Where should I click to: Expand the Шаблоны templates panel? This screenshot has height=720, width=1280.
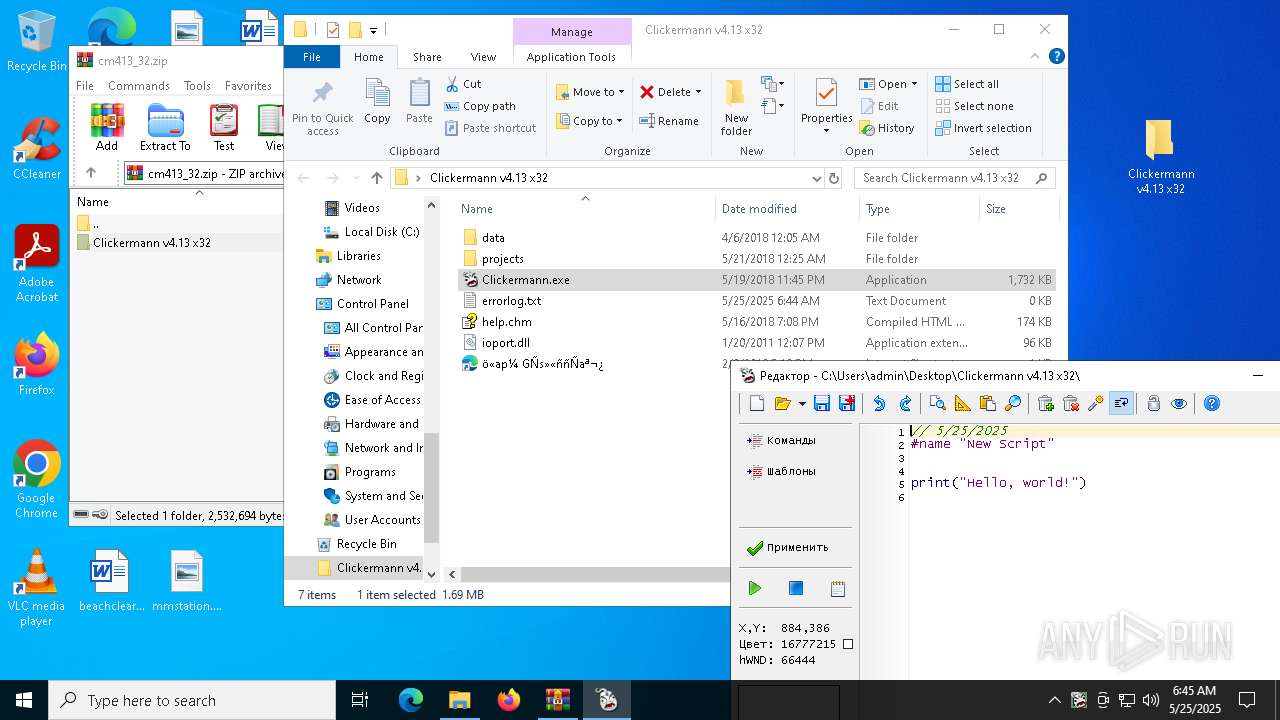click(782, 471)
